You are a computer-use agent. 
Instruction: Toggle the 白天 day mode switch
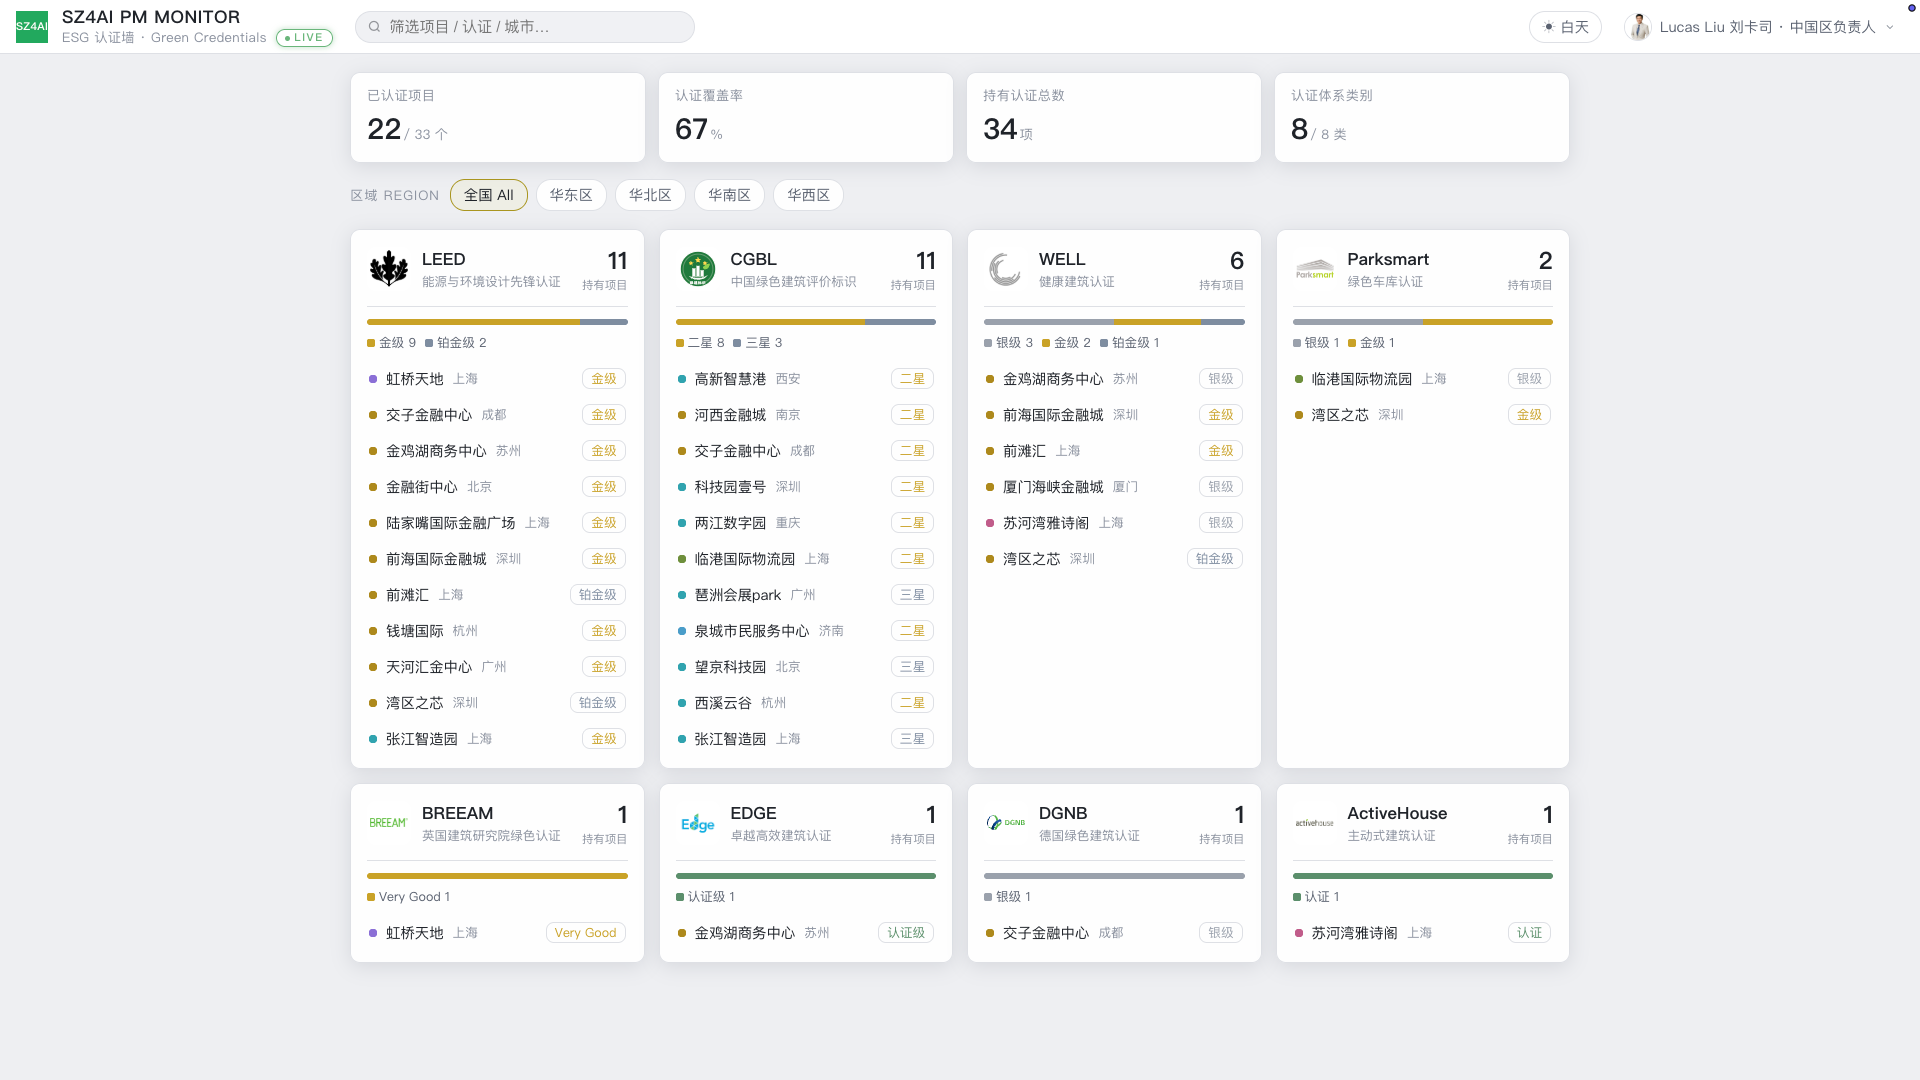(x=1565, y=27)
